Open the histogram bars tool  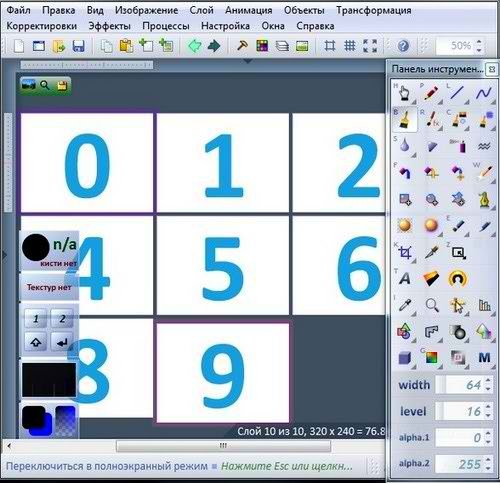484,305
